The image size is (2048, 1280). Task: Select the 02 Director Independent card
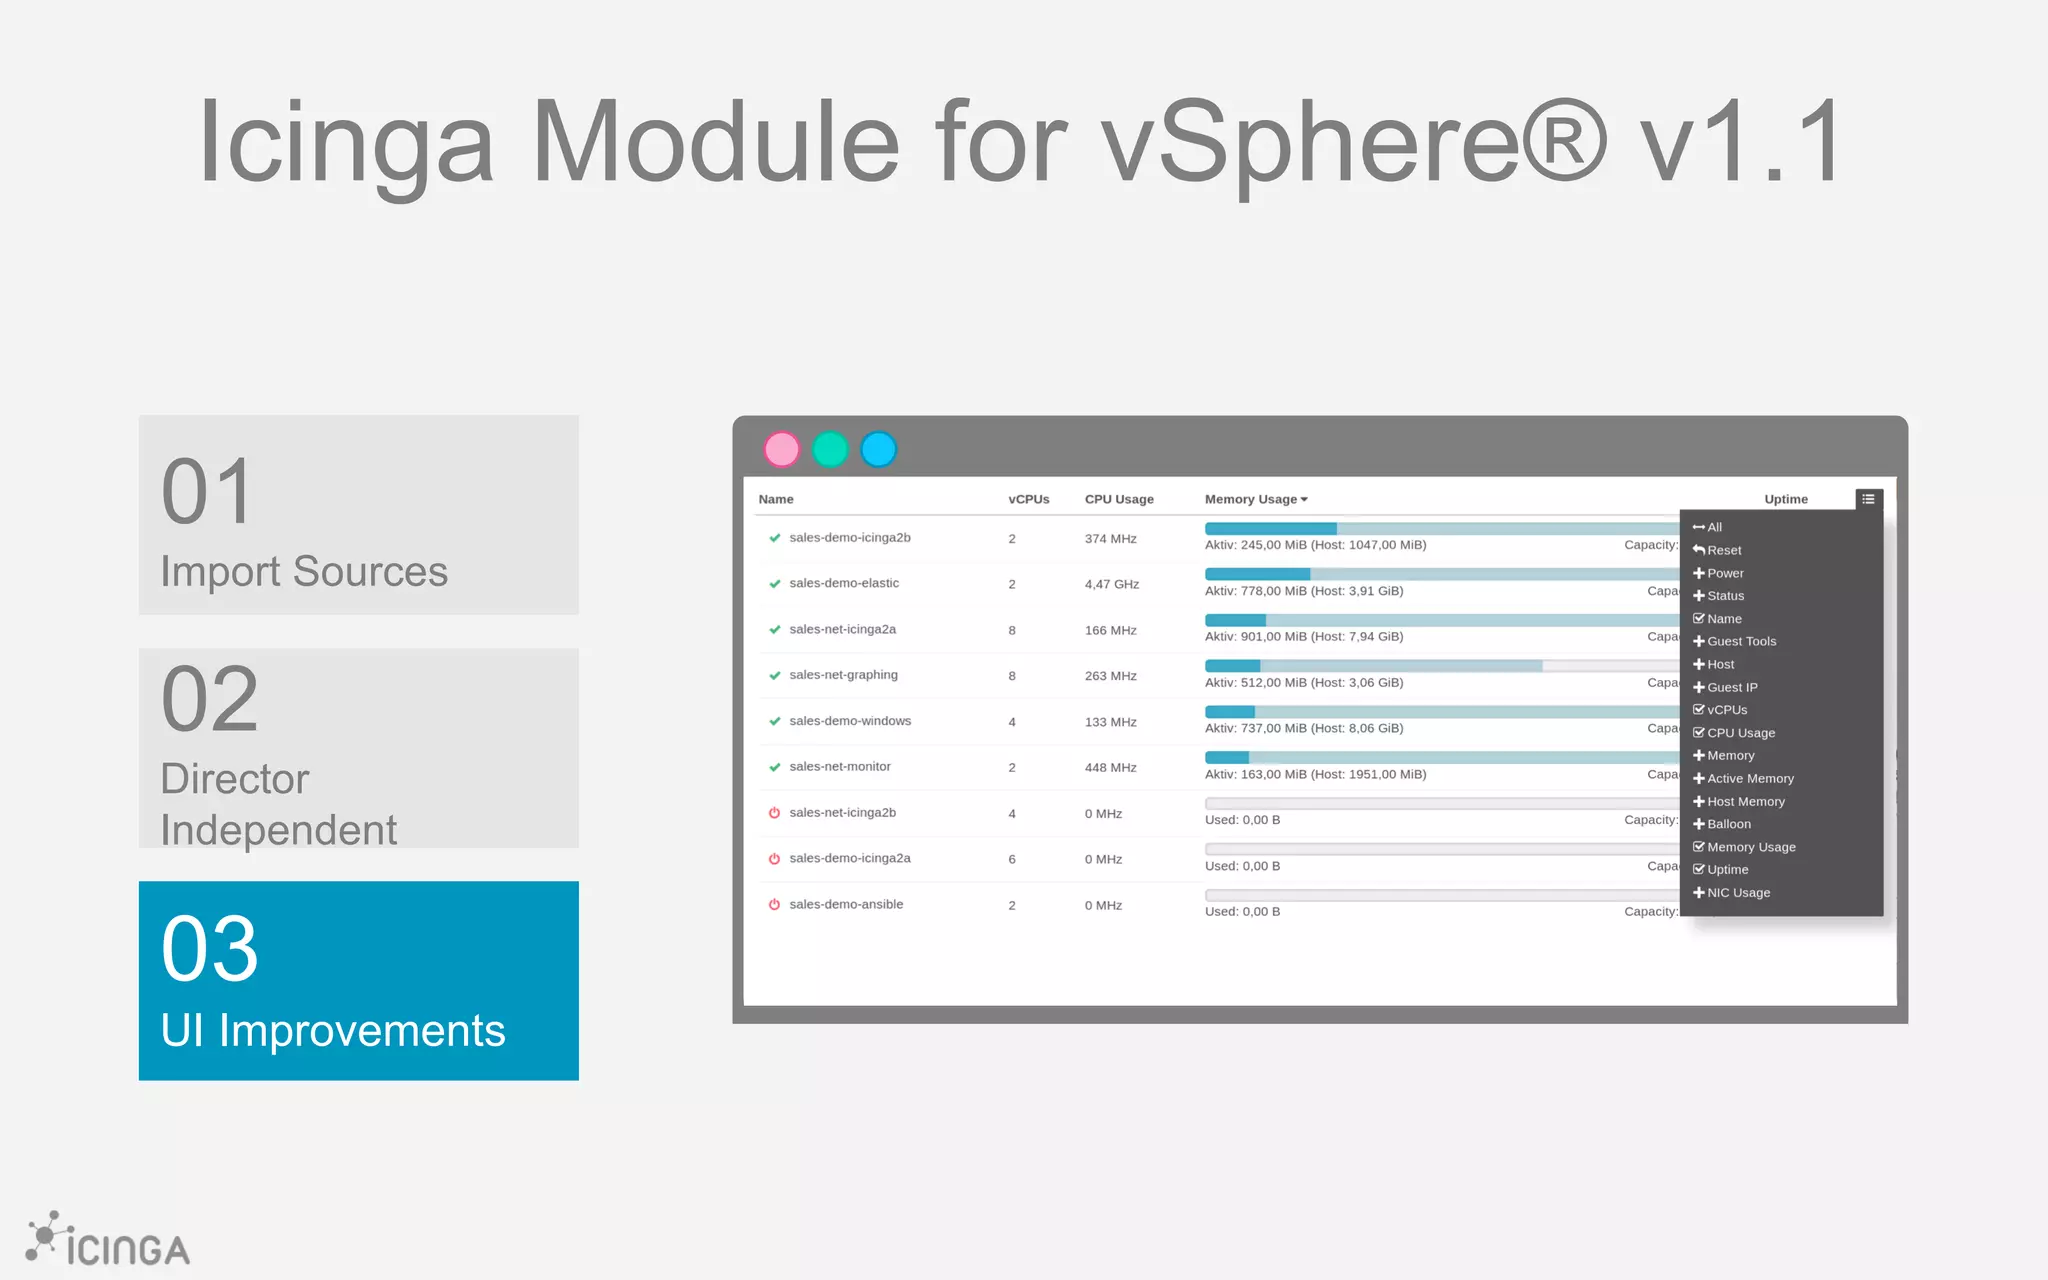(x=359, y=748)
